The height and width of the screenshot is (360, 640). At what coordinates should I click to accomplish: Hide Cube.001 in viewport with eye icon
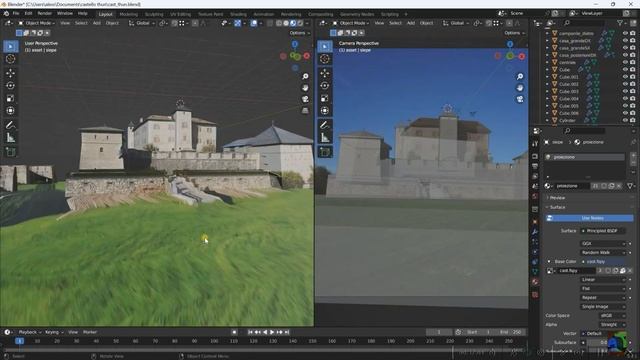click(625, 77)
